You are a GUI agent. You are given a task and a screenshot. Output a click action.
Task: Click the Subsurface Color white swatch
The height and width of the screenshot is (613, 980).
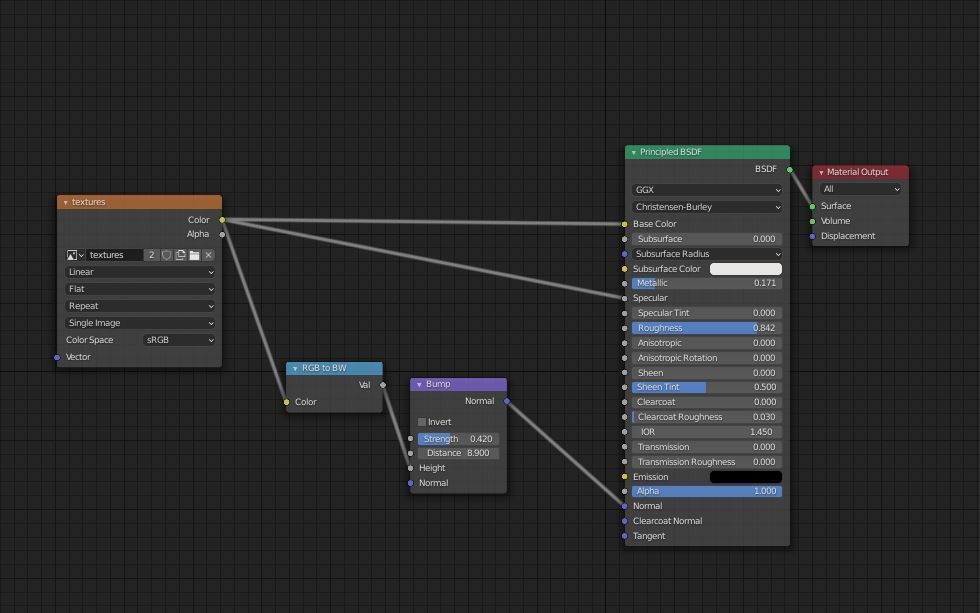746,269
